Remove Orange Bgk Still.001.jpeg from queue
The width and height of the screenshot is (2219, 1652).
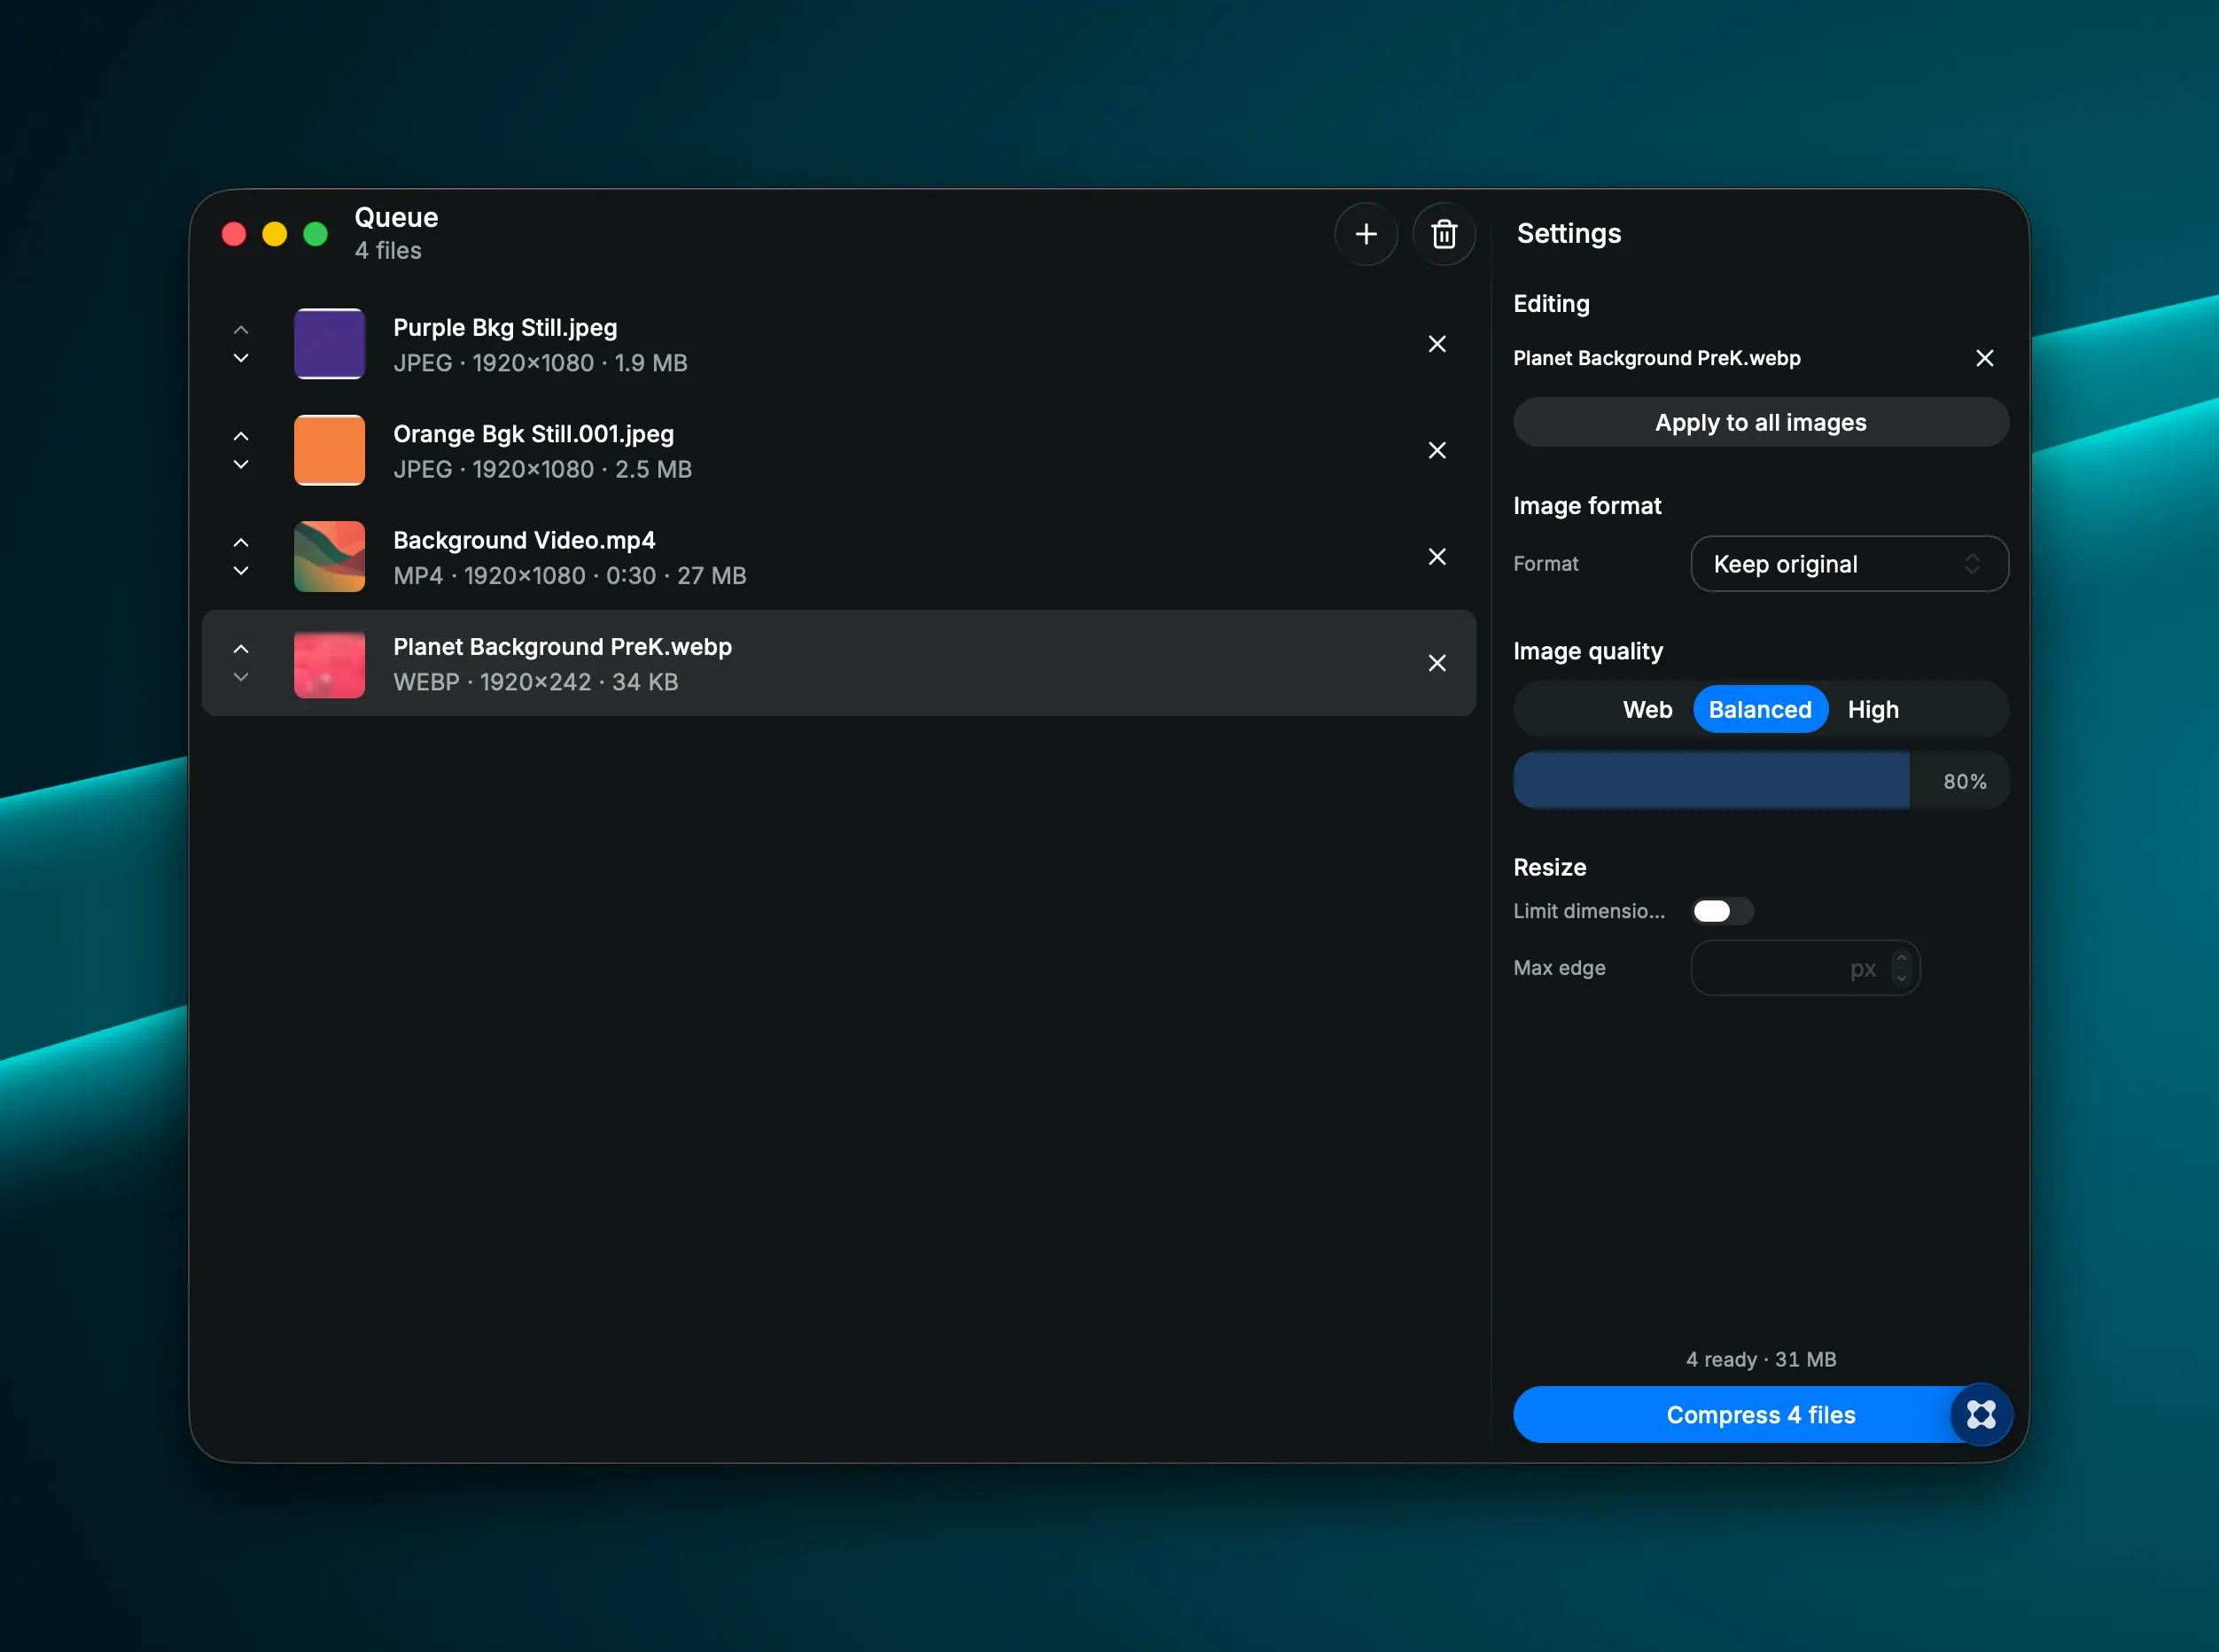pos(1437,450)
